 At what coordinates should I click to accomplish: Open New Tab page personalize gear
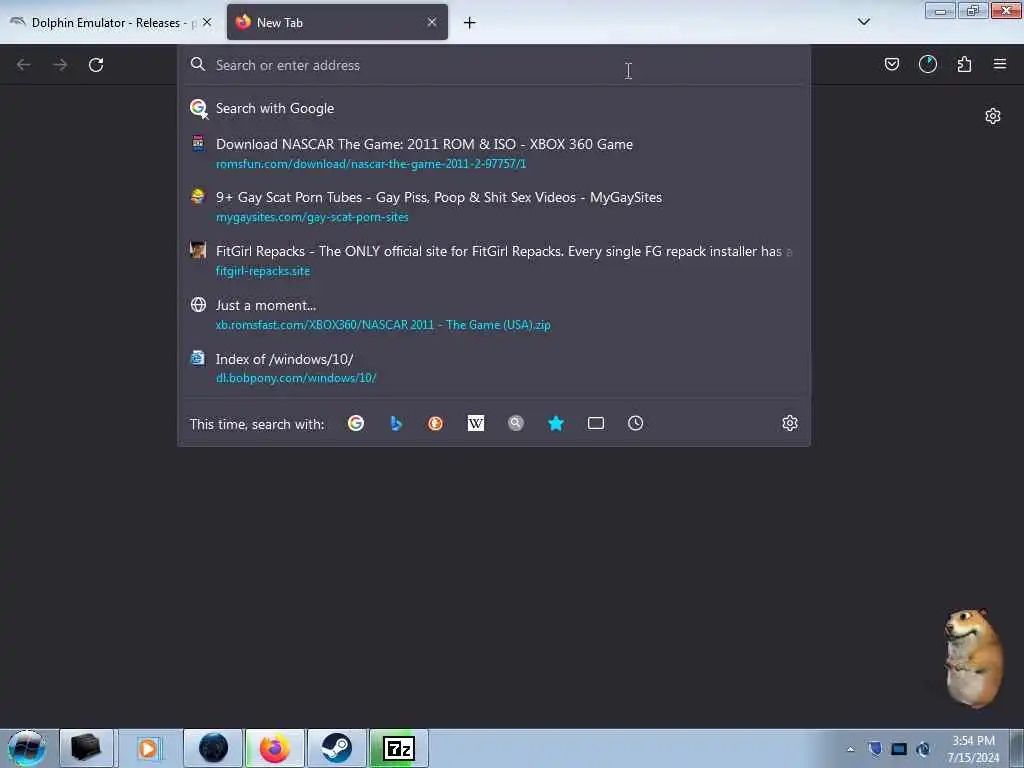(x=993, y=116)
